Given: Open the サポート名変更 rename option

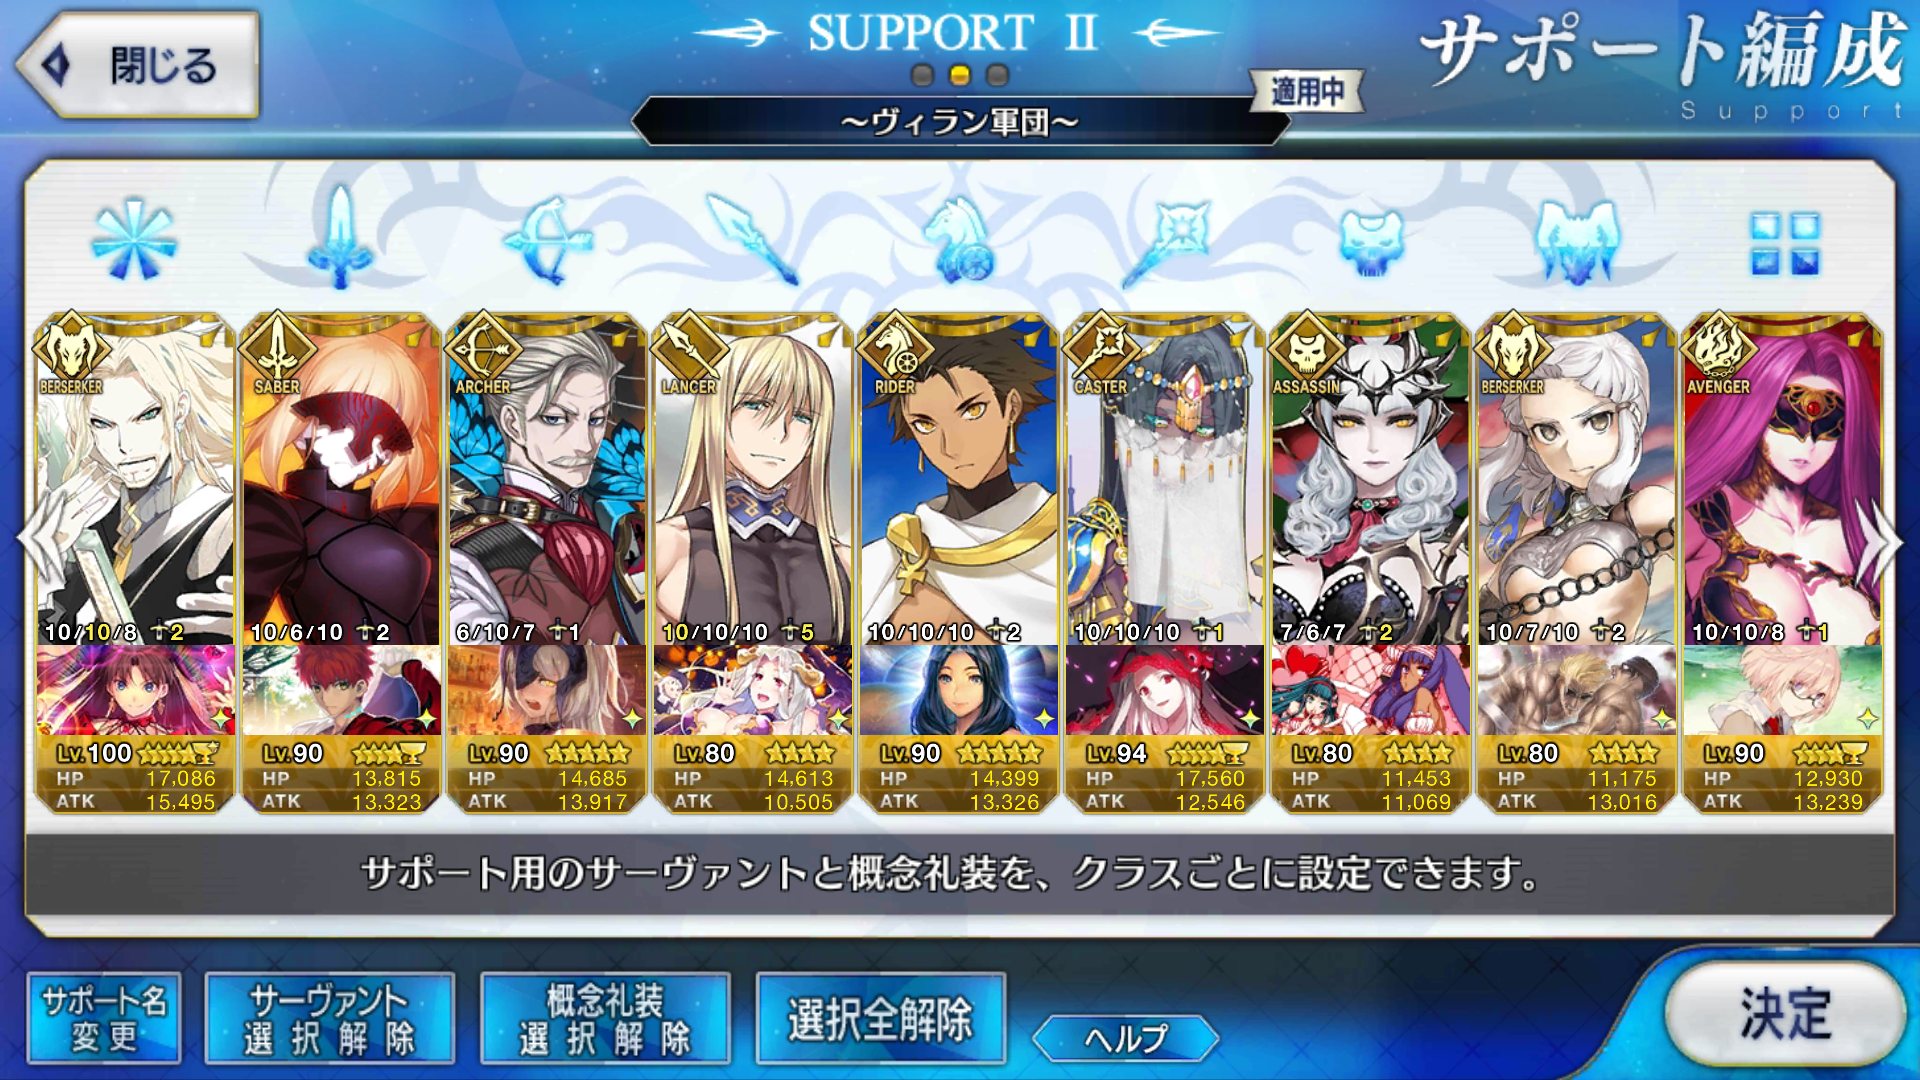Looking at the screenshot, I should (x=104, y=1018).
